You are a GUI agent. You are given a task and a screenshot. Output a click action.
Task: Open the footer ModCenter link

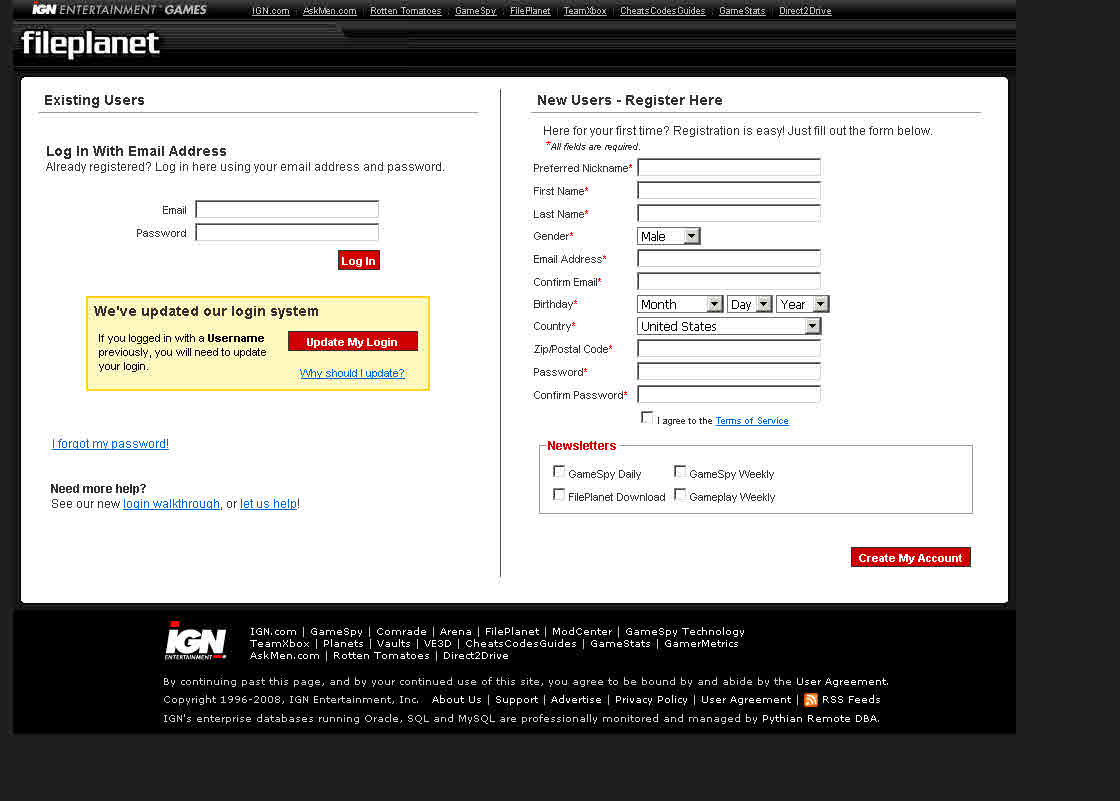click(x=582, y=632)
